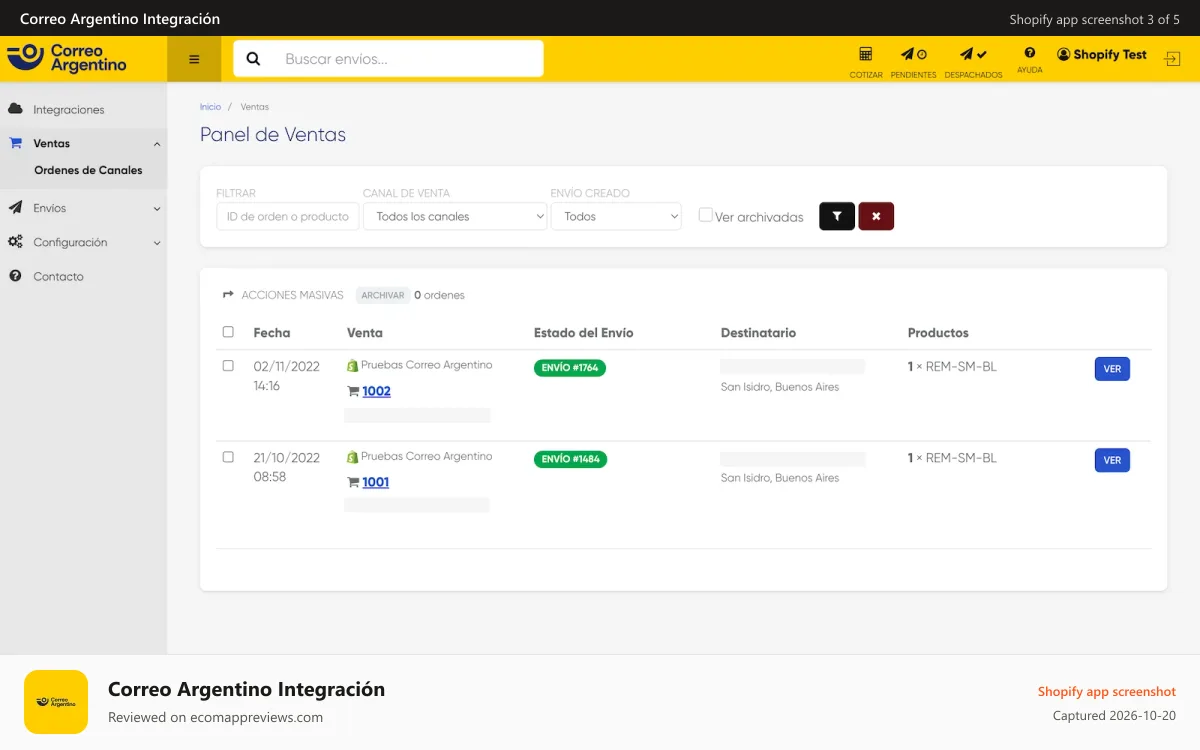Click the Contacto question icon
Image resolution: width=1200 pixels, height=750 pixels.
tap(15, 276)
